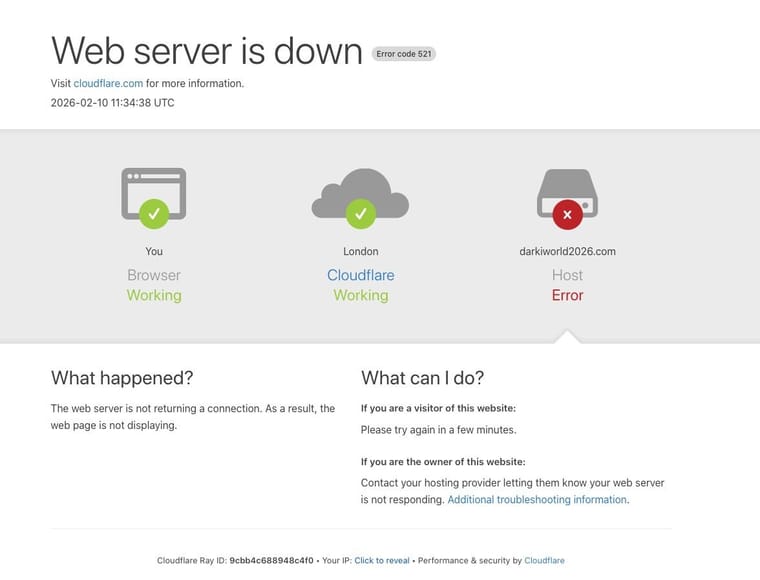760x580 pixels.
Task: Click the UTC timestamp text
Action: [112, 103]
